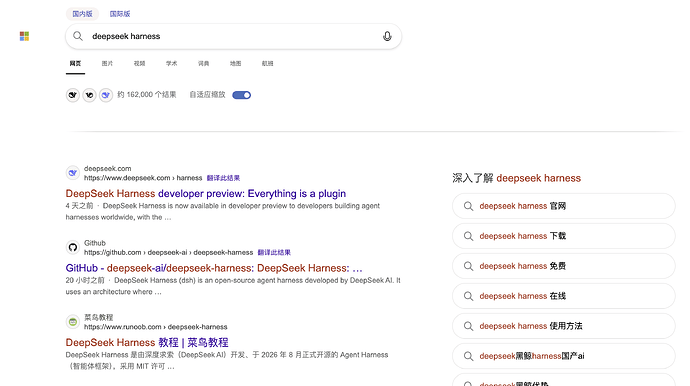This screenshot has width=690, height=386.
Task: Select the 航班 search tab
Action: (268, 63)
